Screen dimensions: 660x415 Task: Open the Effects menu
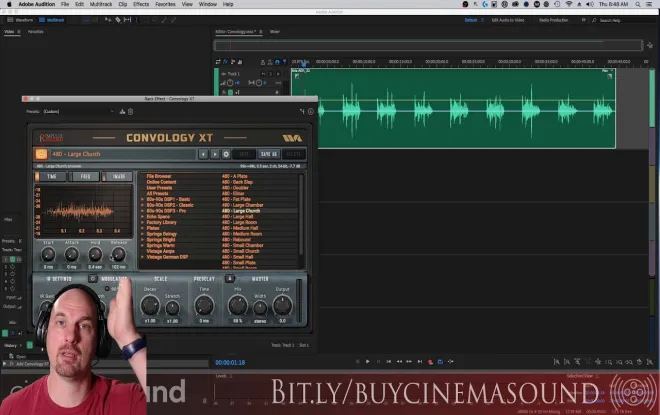click(141, 4)
